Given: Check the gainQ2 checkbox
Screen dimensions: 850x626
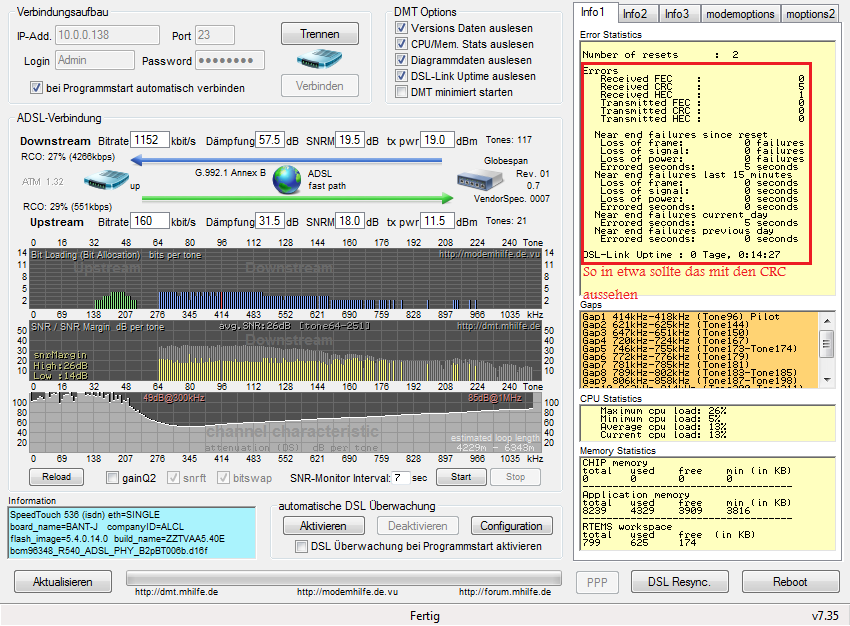Looking at the screenshot, I should tap(114, 477).
